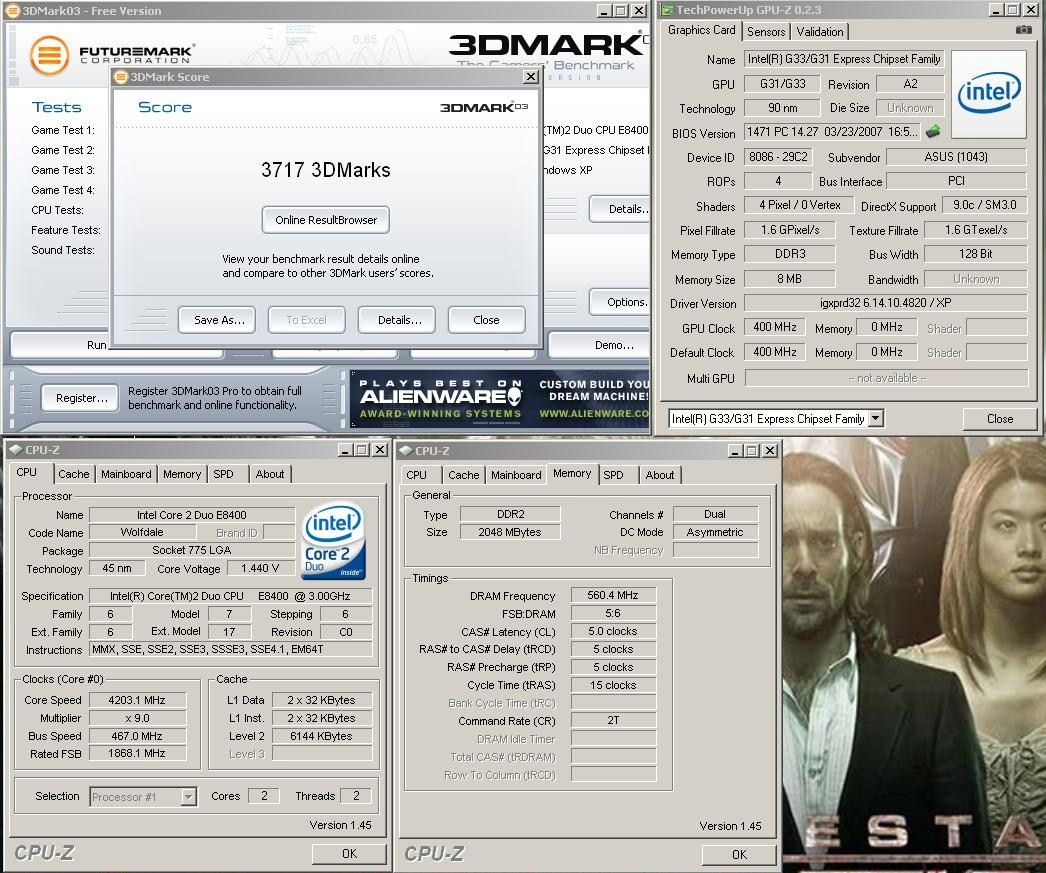Click the memory Size value 2048 MBytes

pos(510,532)
